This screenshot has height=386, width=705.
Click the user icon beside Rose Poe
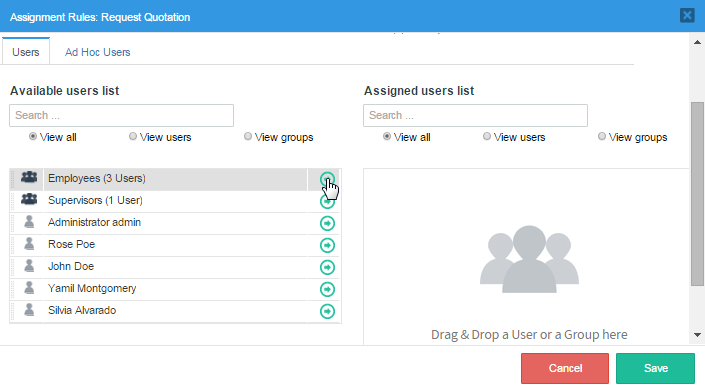coord(29,244)
